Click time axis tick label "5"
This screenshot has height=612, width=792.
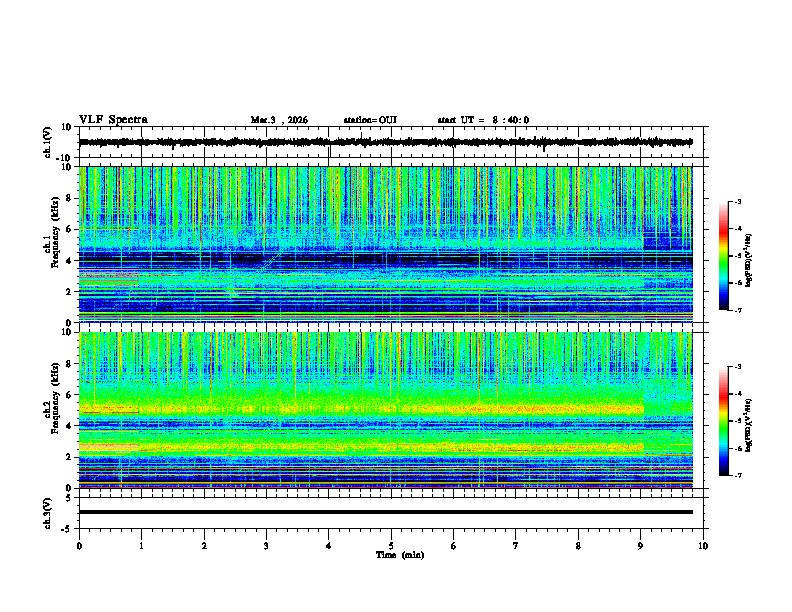pyautogui.click(x=391, y=546)
